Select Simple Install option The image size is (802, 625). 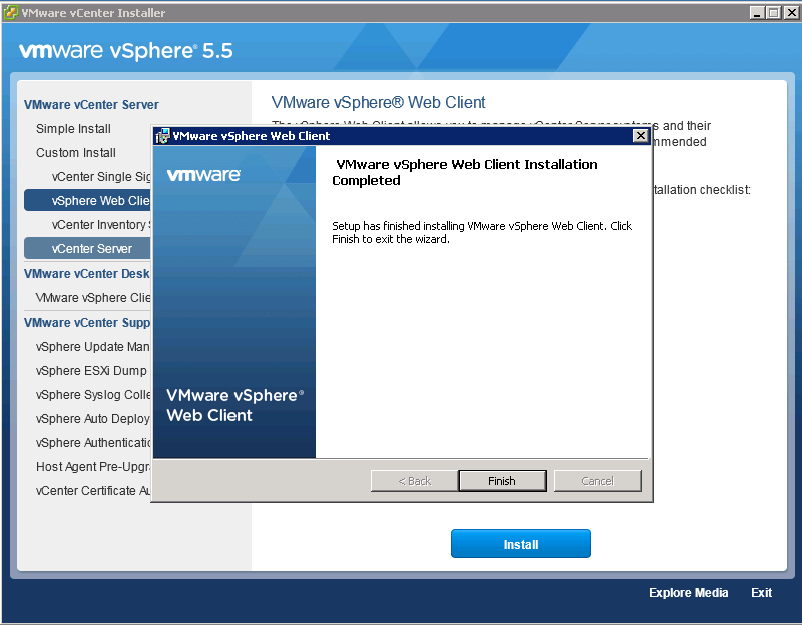73,128
